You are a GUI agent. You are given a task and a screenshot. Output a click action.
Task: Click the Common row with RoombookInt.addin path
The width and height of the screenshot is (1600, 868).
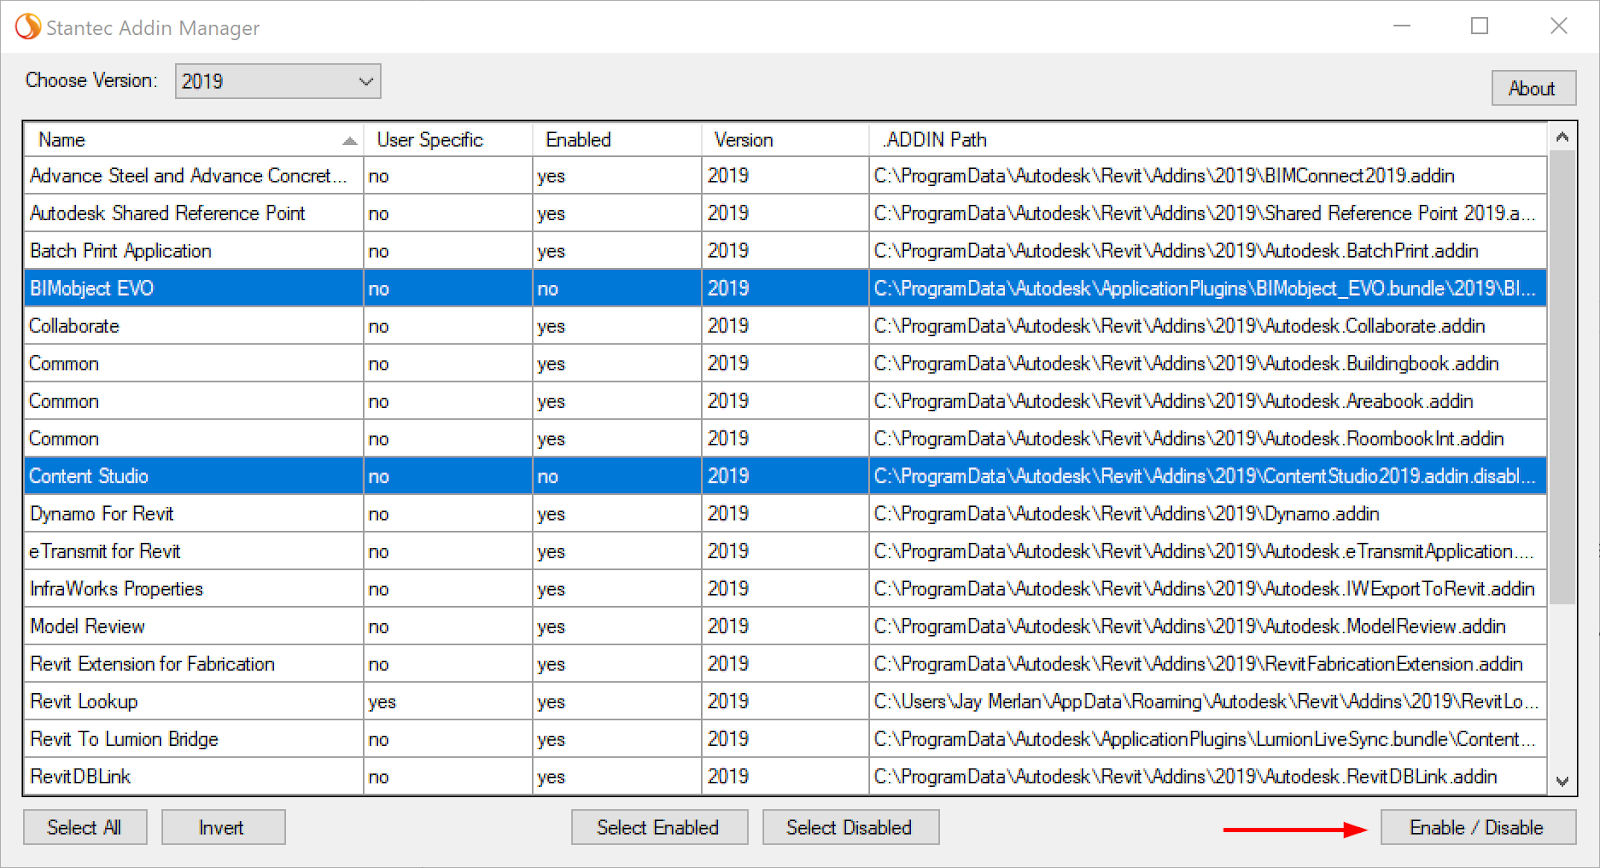tap(785, 438)
